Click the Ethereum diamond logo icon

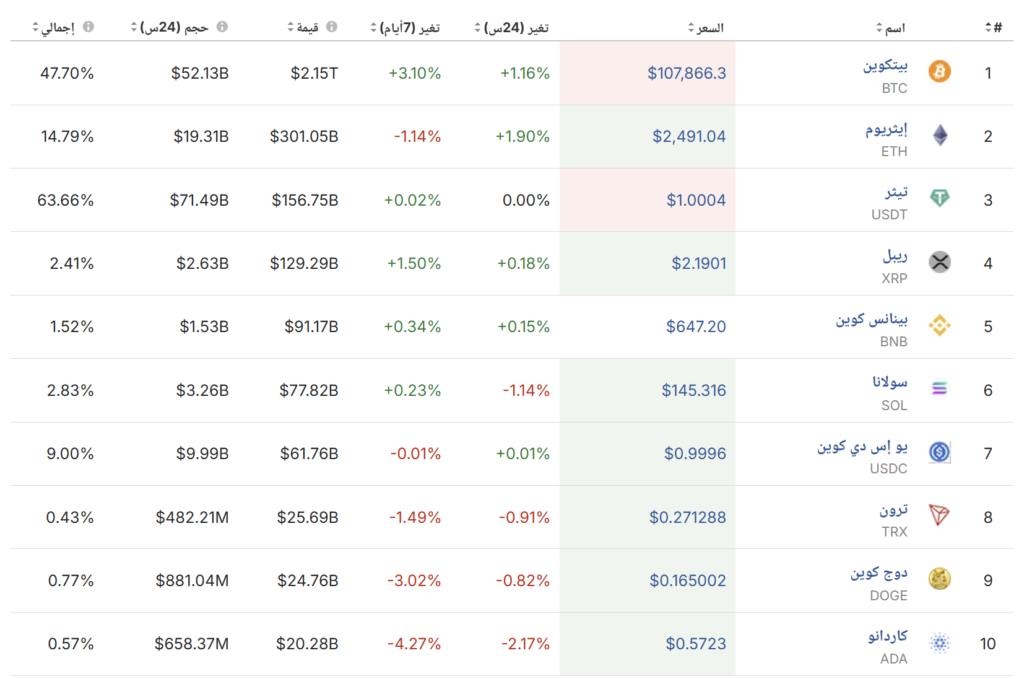tap(939, 136)
